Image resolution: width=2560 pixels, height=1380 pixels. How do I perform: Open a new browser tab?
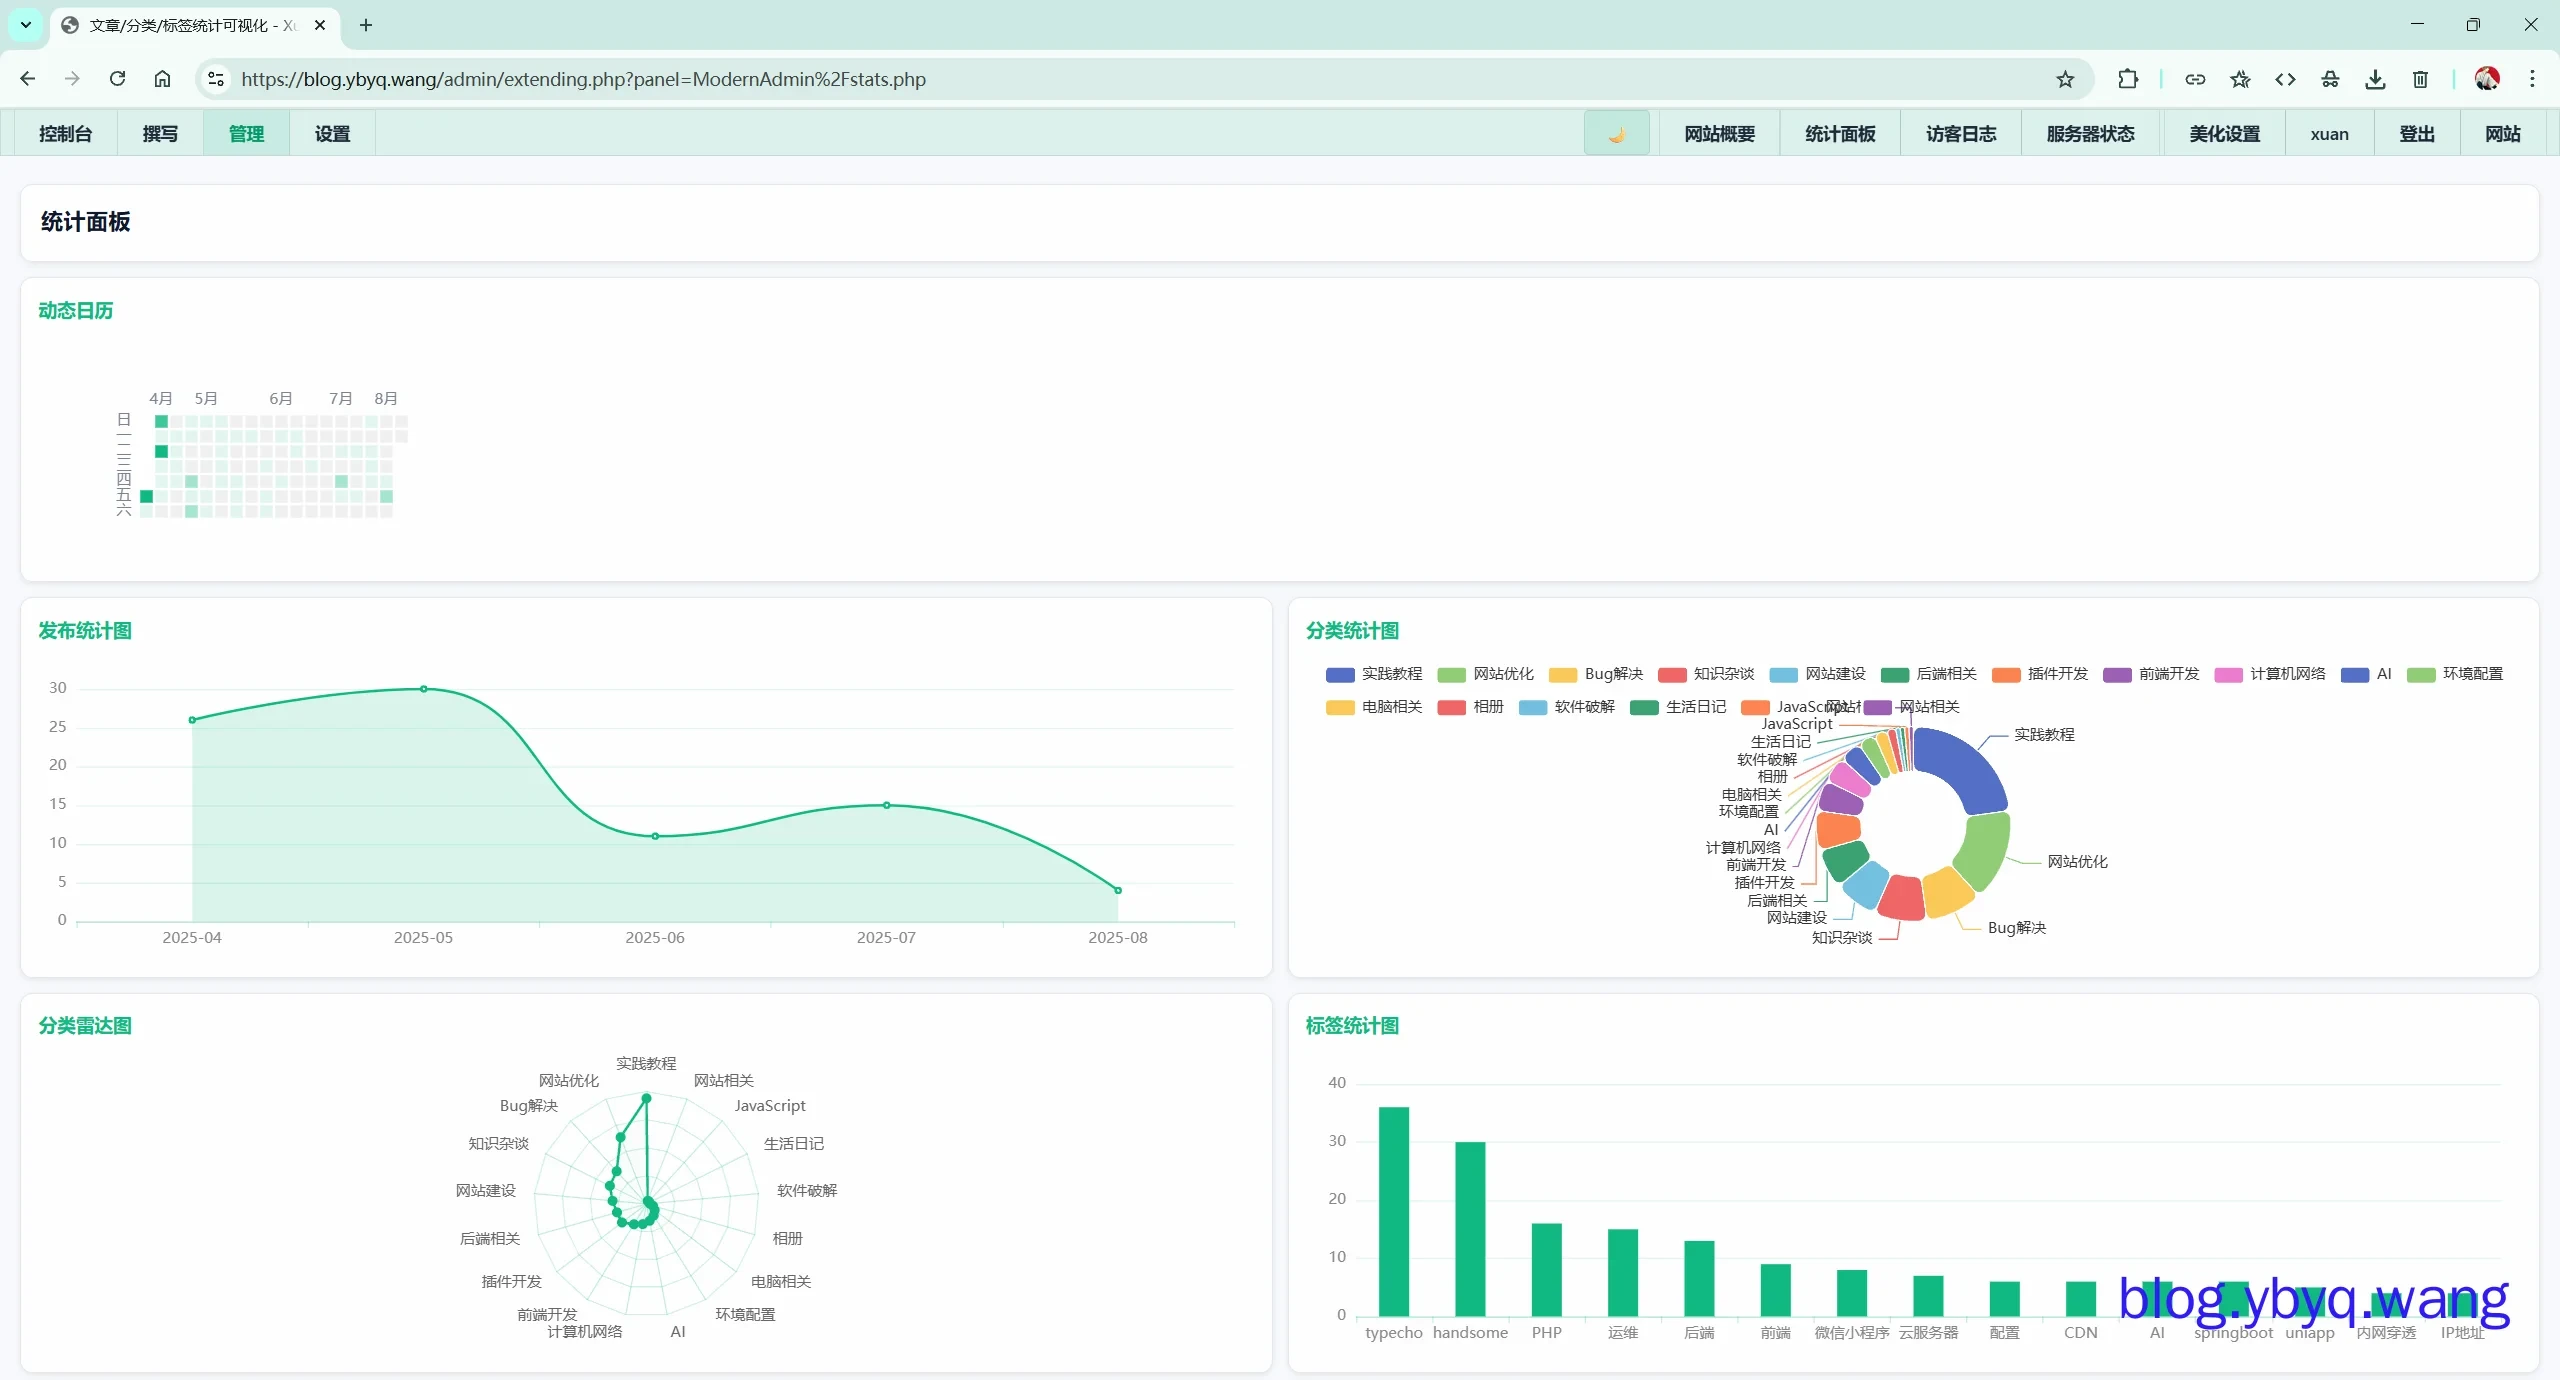pyautogui.click(x=366, y=25)
